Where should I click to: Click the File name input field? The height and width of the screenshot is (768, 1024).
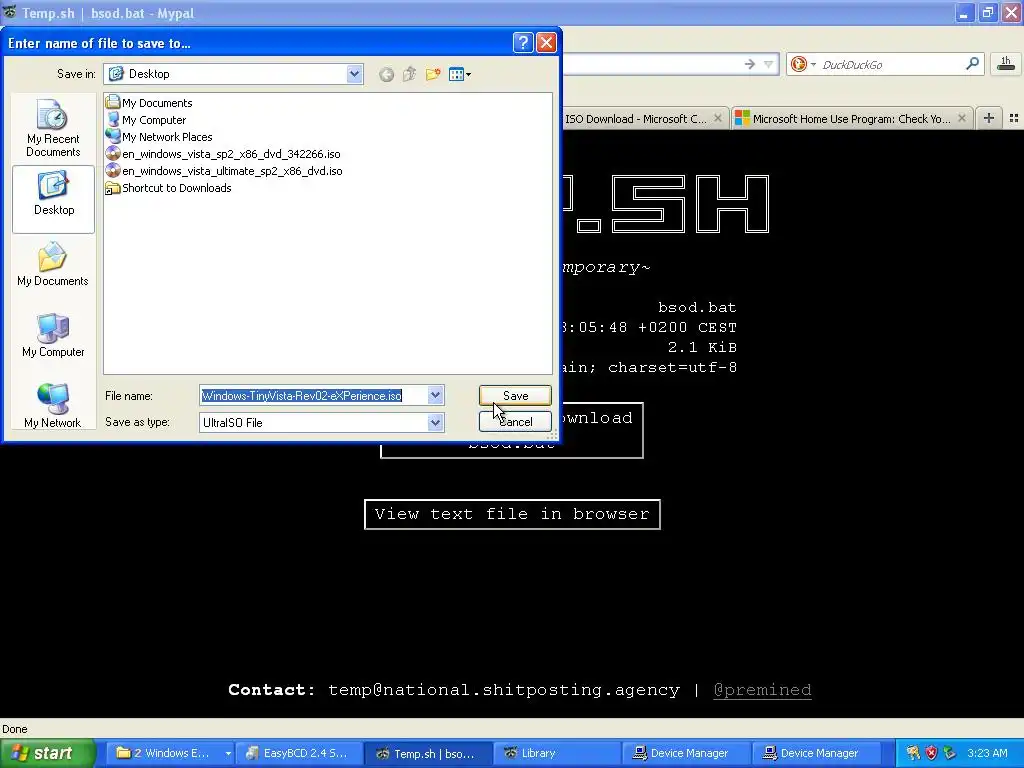click(x=313, y=396)
